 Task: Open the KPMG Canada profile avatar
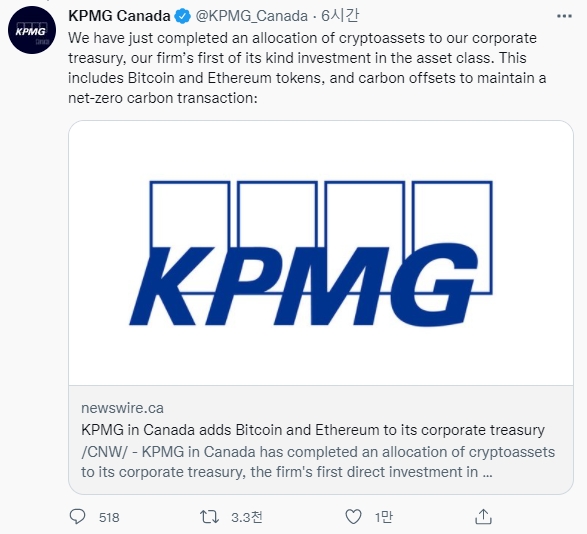32,30
